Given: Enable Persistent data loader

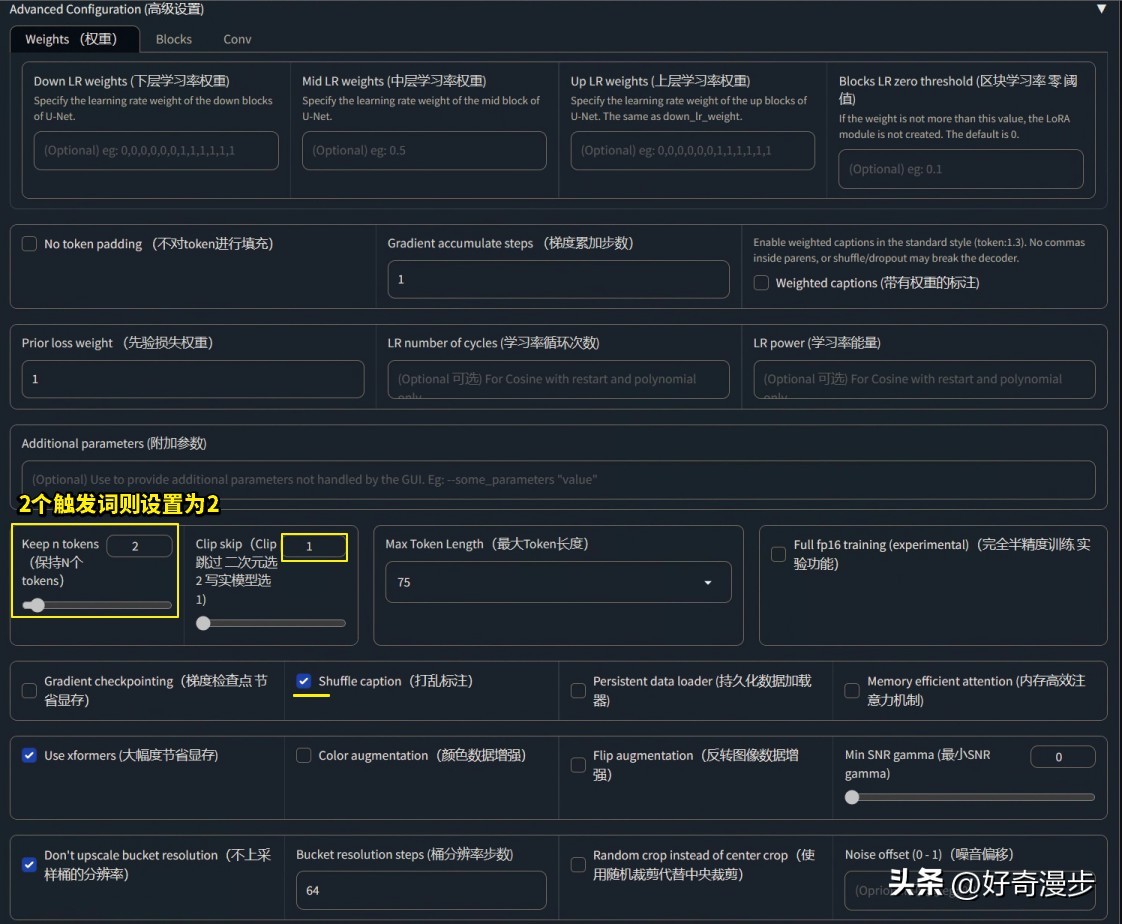Looking at the screenshot, I should pyautogui.click(x=578, y=690).
